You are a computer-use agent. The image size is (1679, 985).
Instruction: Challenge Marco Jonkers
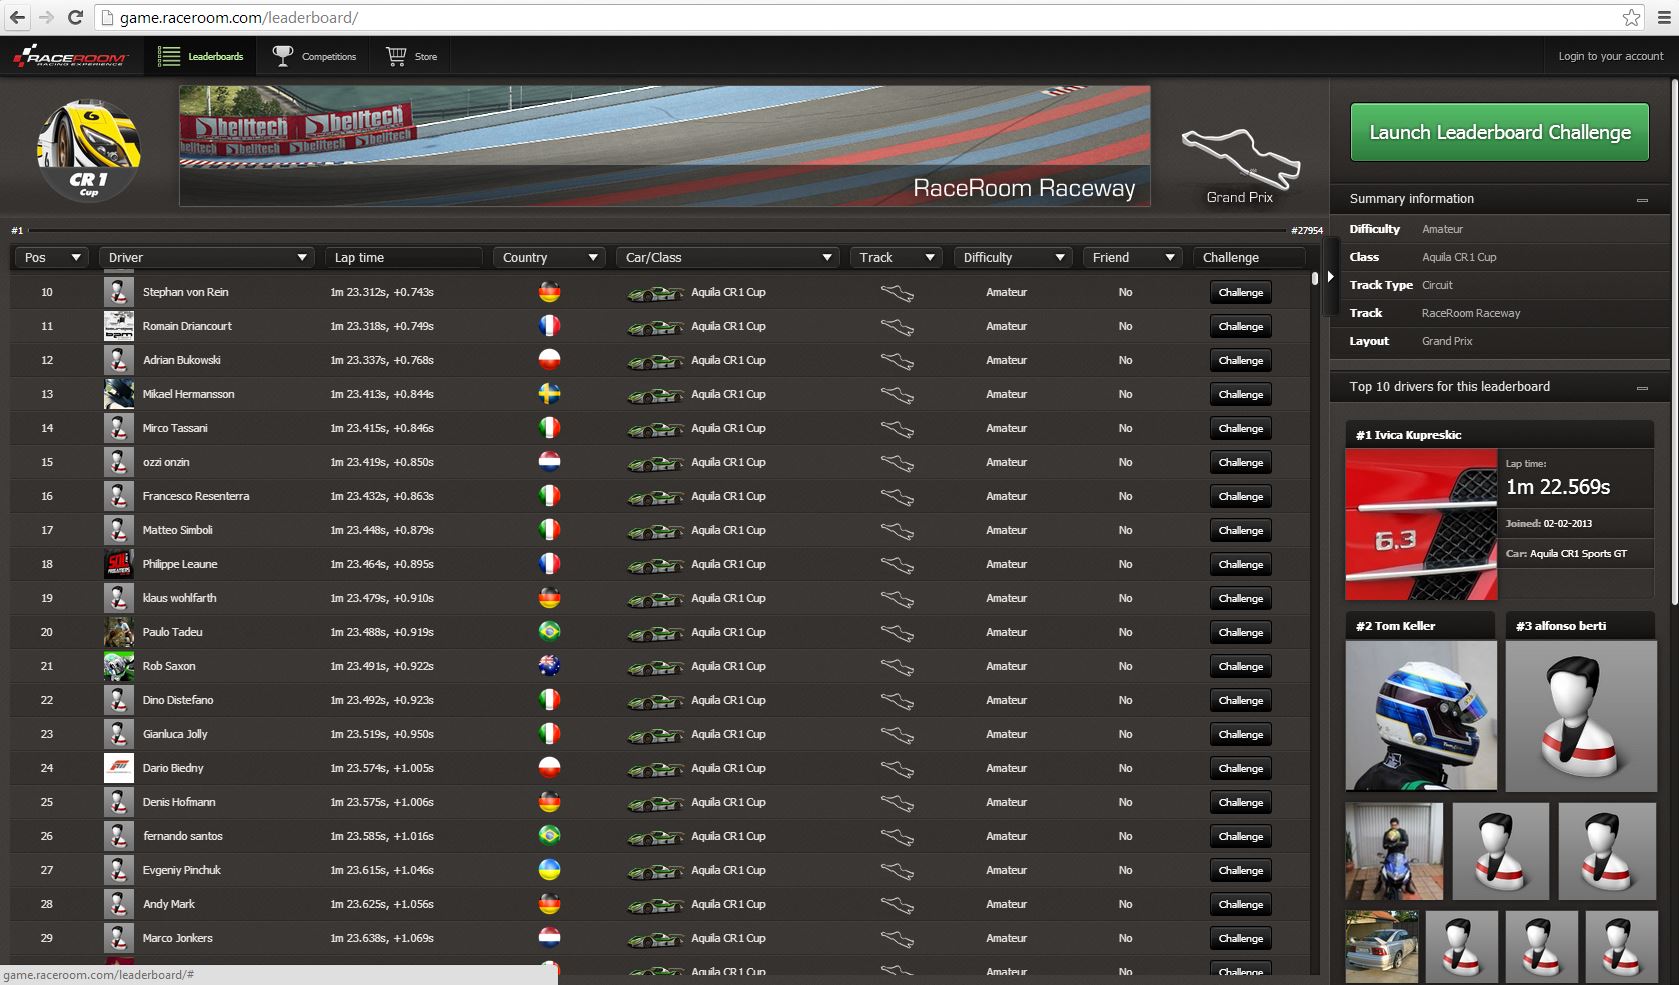(1241, 939)
